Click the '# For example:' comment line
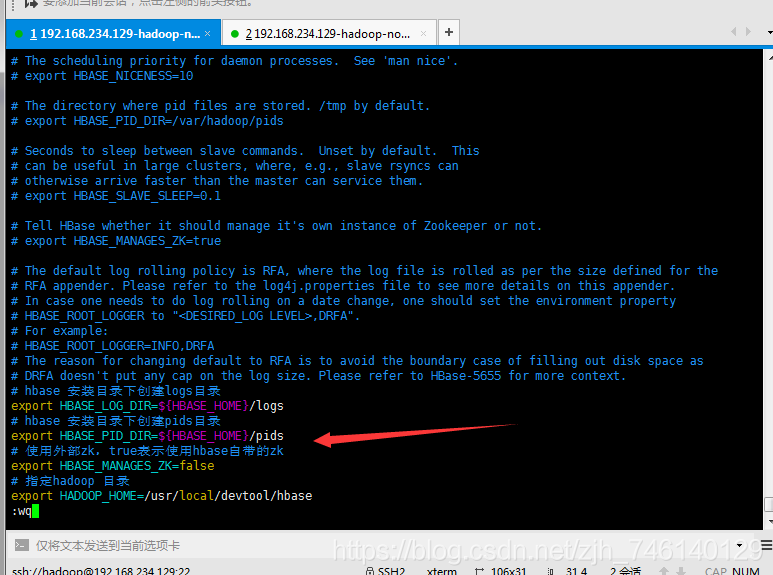Viewport: 773px width, 575px height. [x=60, y=331]
